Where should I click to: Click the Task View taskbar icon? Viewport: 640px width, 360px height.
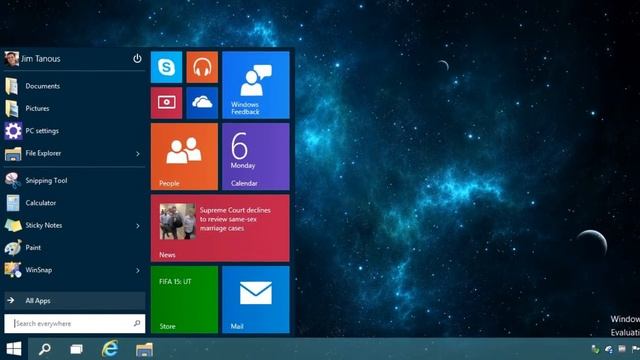[76, 349]
